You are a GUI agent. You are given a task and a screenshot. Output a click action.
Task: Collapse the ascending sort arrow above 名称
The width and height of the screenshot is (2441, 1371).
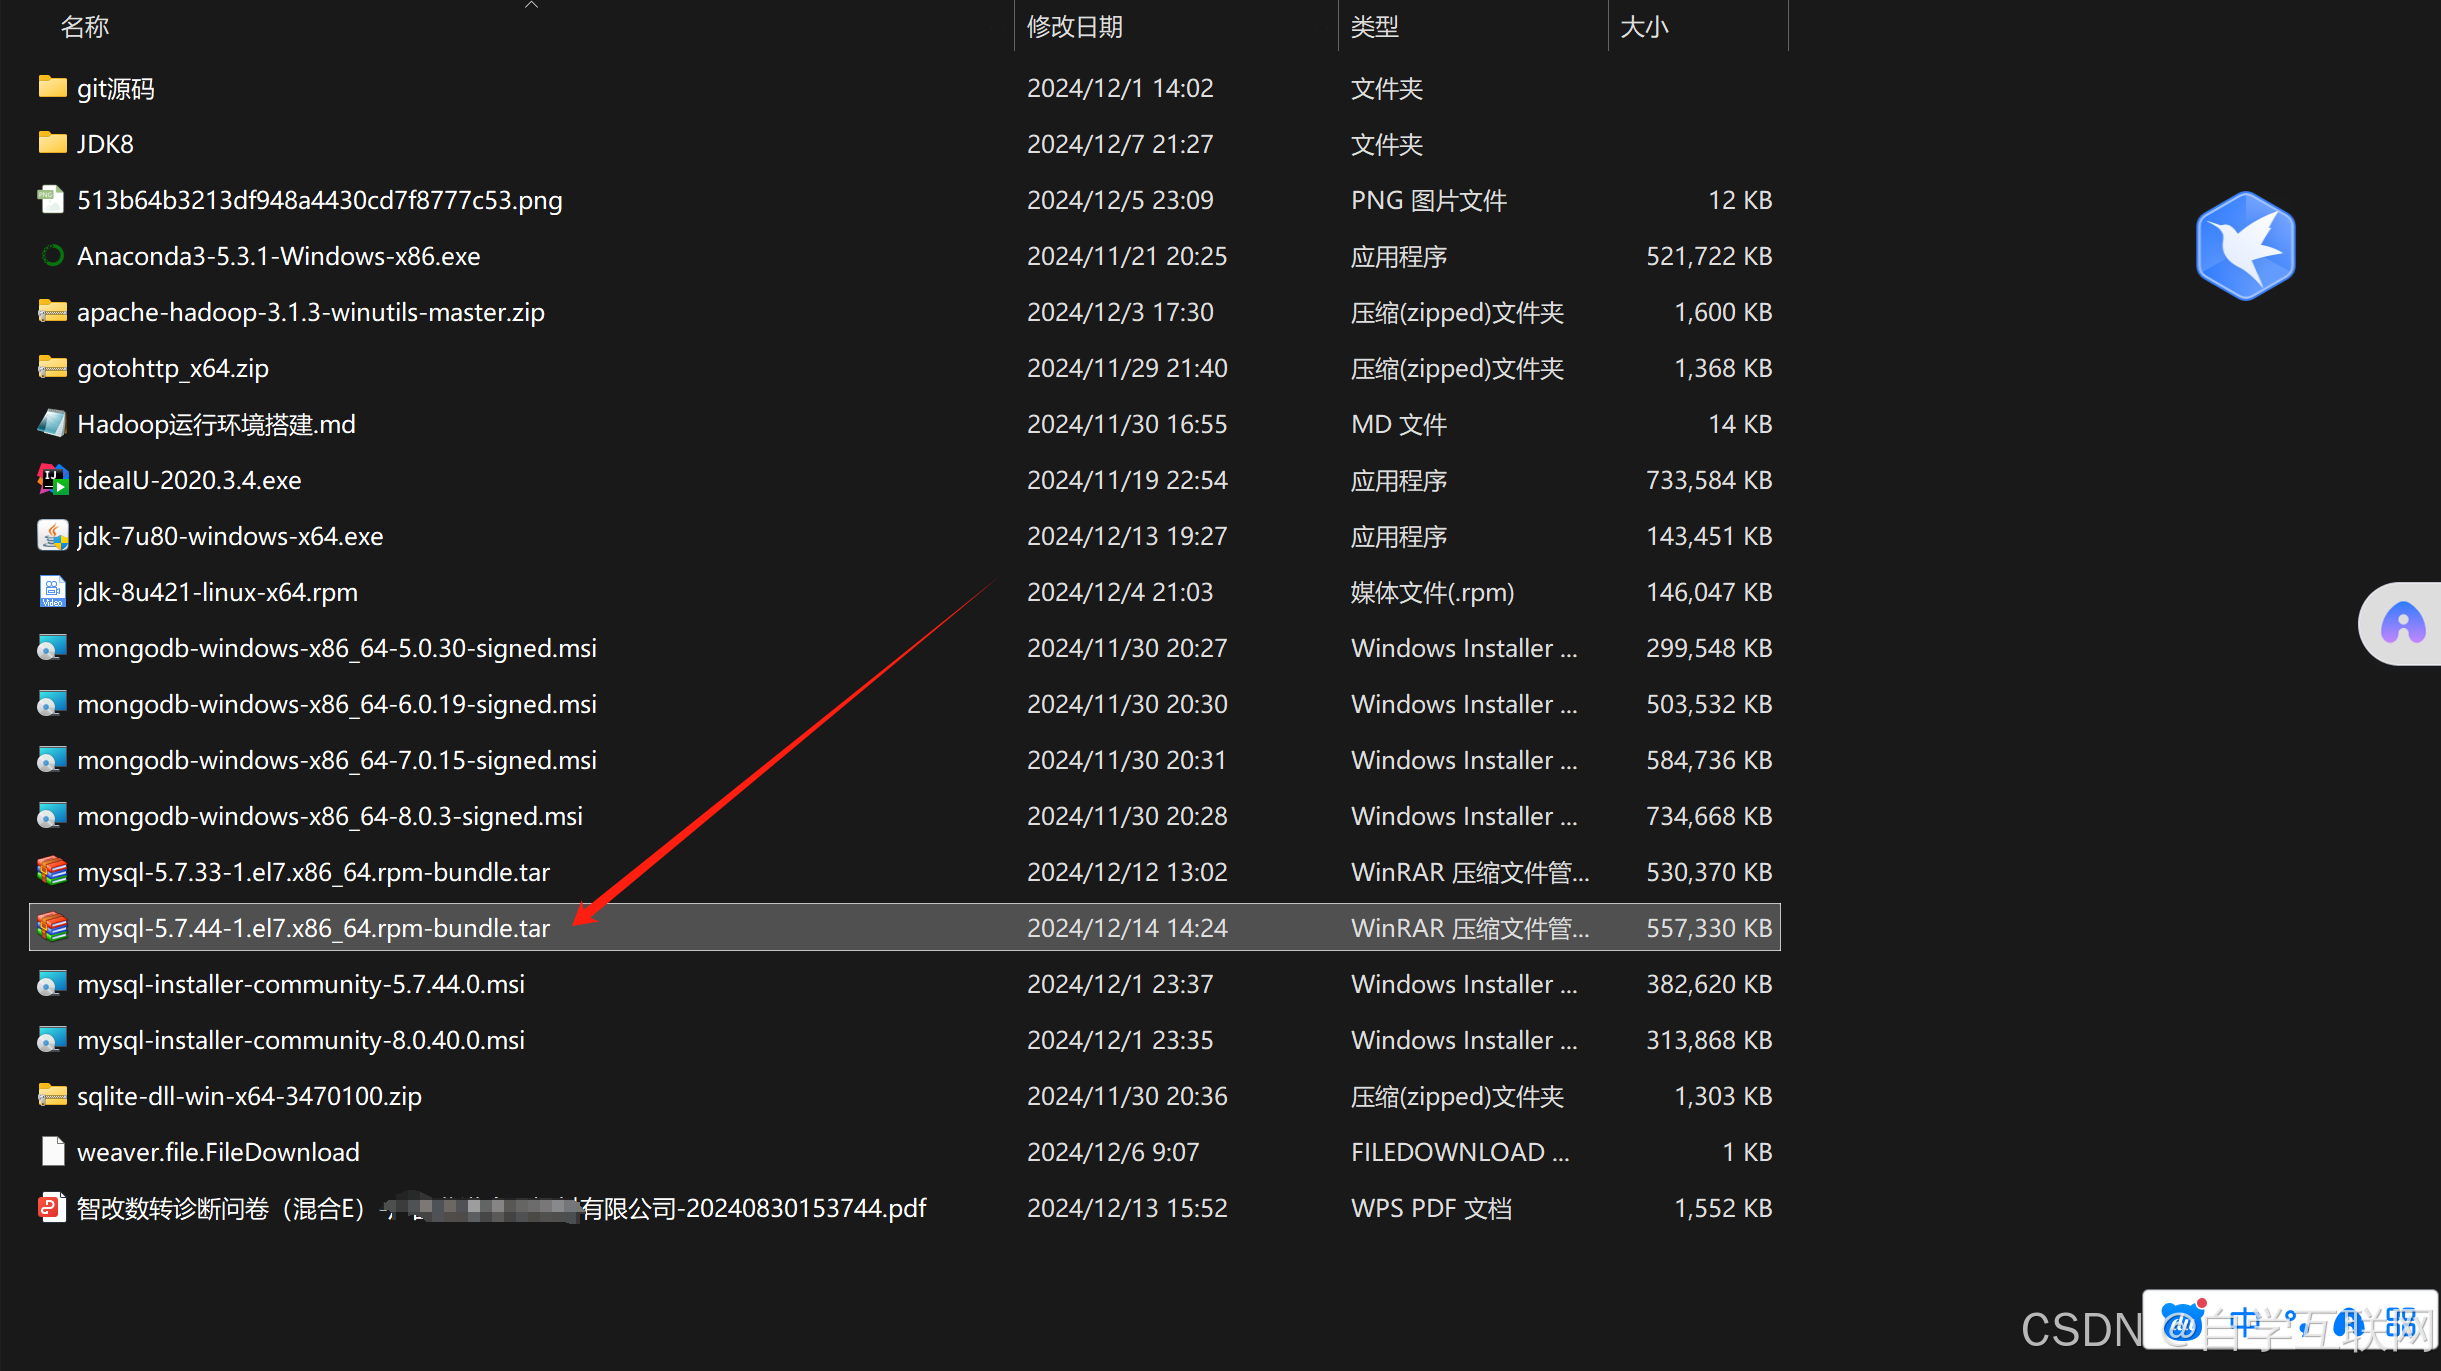point(532,8)
